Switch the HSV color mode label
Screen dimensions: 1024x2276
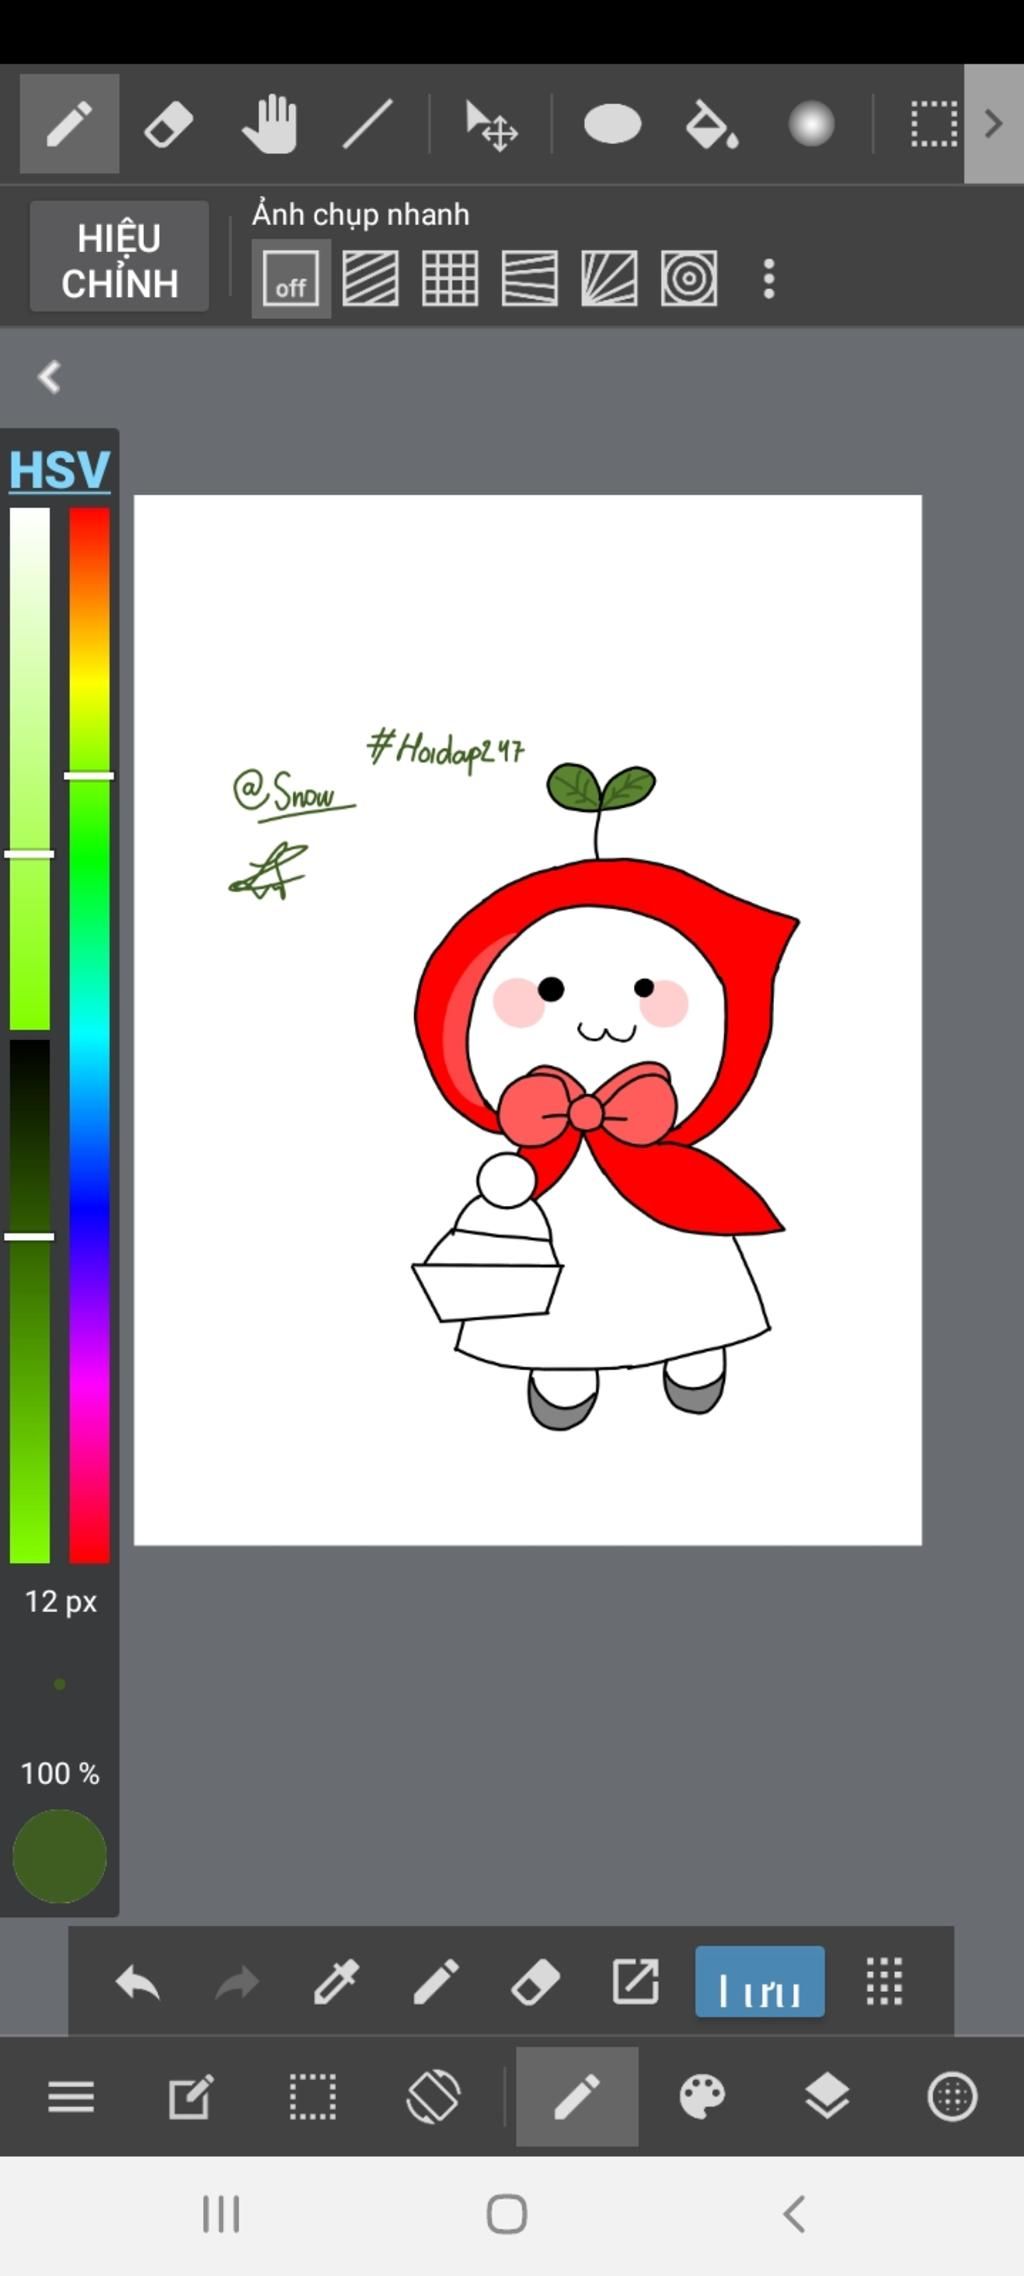tap(60, 470)
